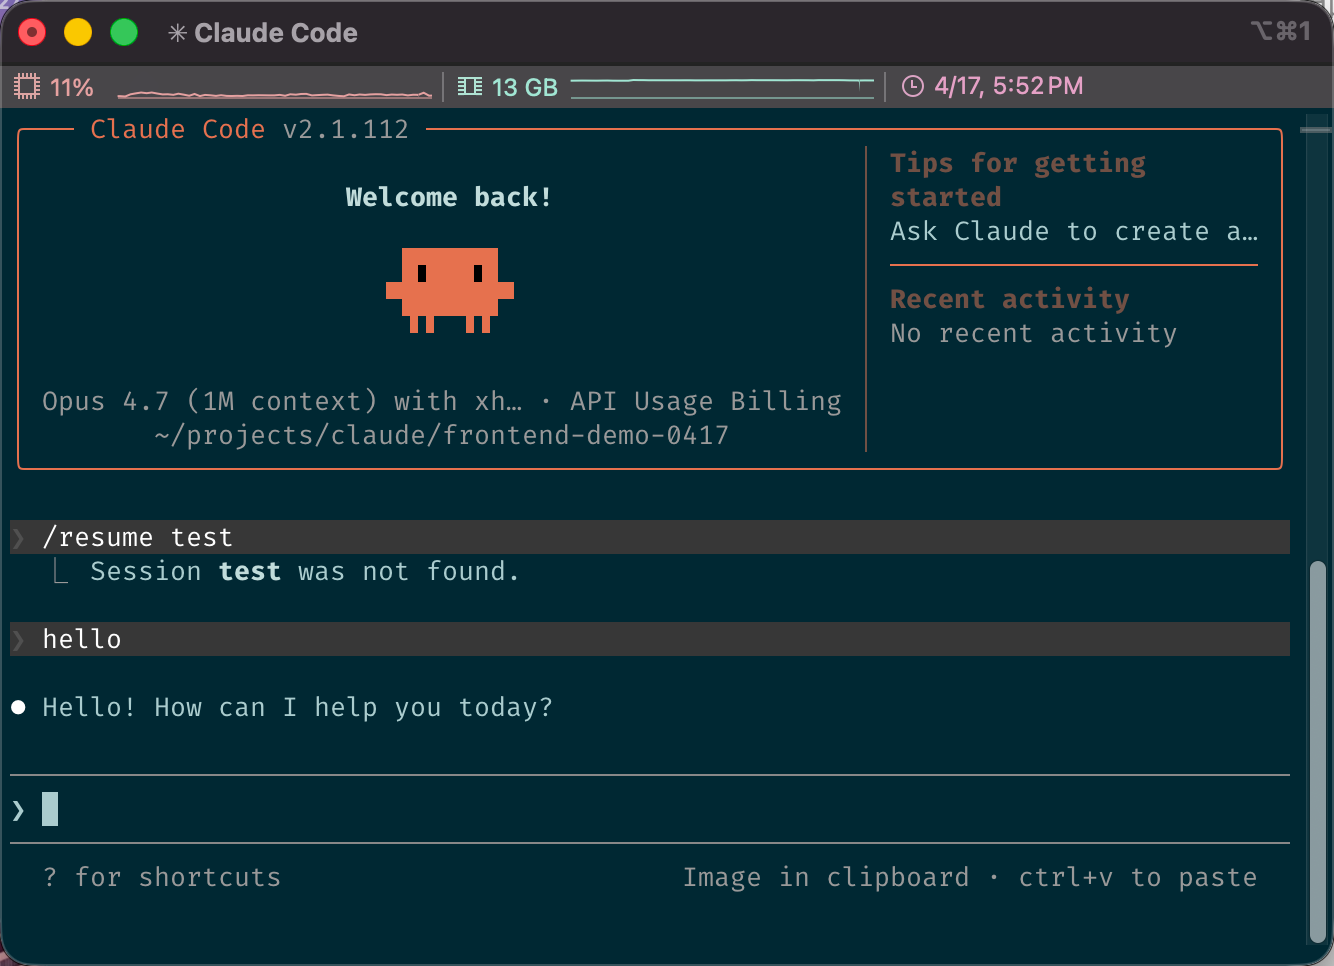The image size is (1334, 966).
Task: Click the 'API Usage Billing' text
Action: tap(706, 401)
